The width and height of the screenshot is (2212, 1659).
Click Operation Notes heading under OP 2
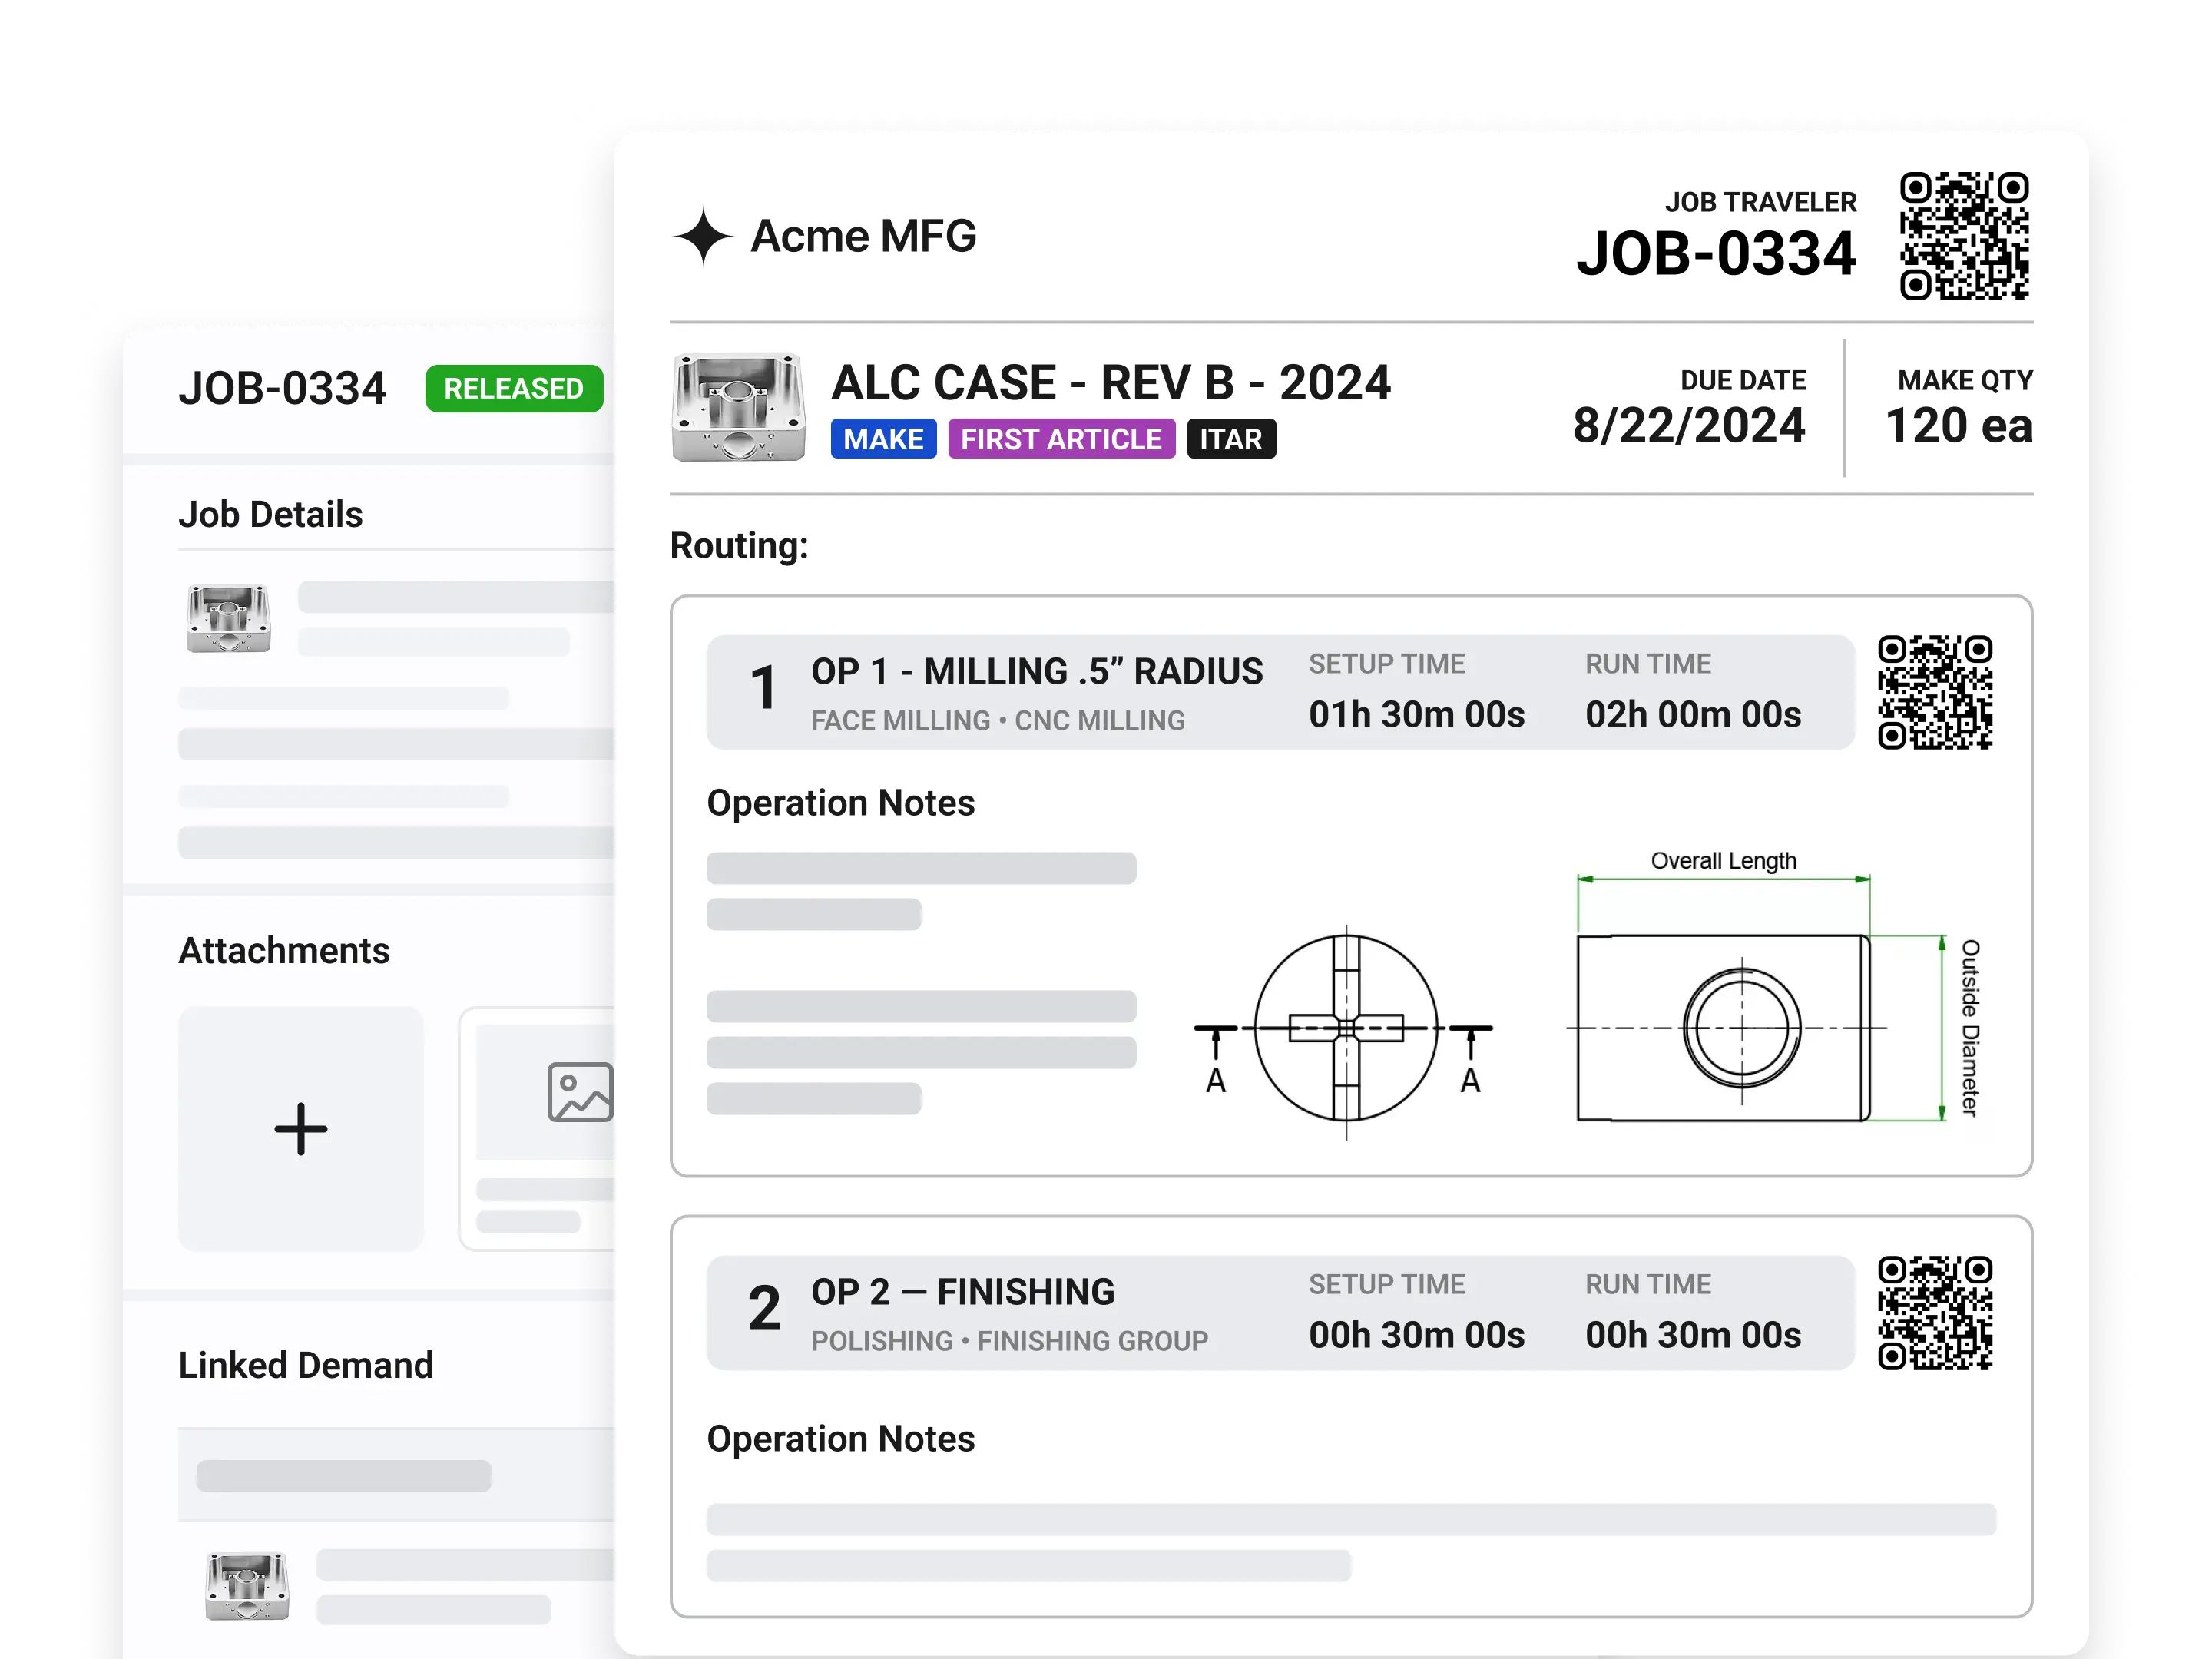(x=840, y=1439)
